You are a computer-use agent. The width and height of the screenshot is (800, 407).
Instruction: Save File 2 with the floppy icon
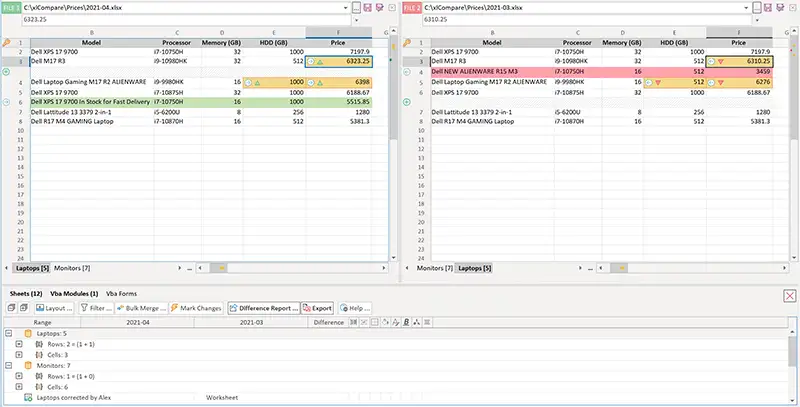[x=768, y=8]
